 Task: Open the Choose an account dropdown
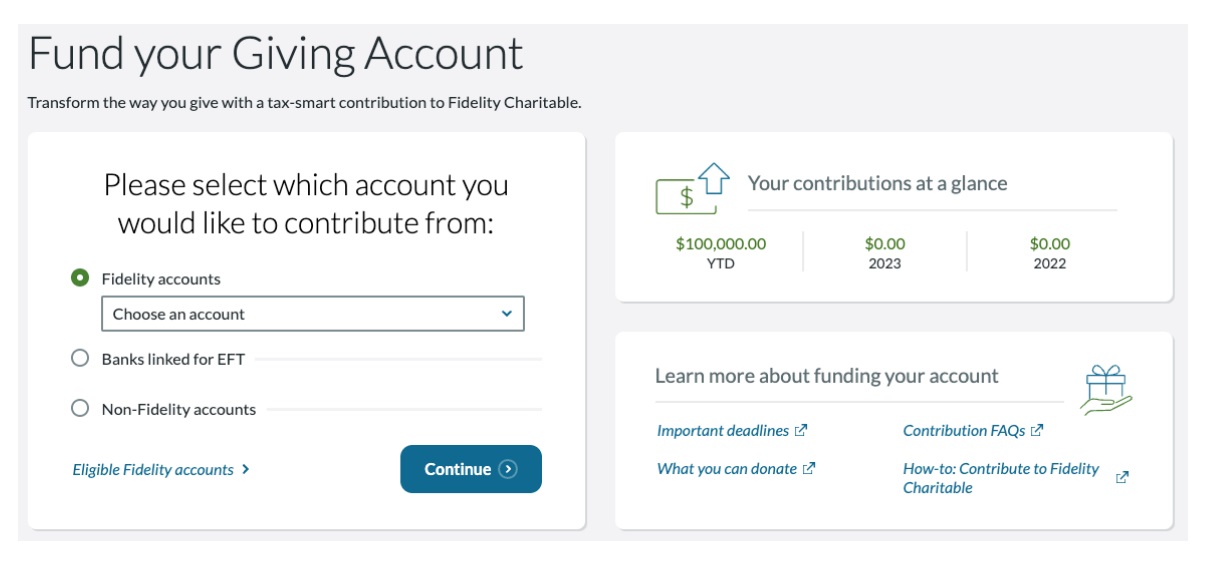tap(313, 314)
